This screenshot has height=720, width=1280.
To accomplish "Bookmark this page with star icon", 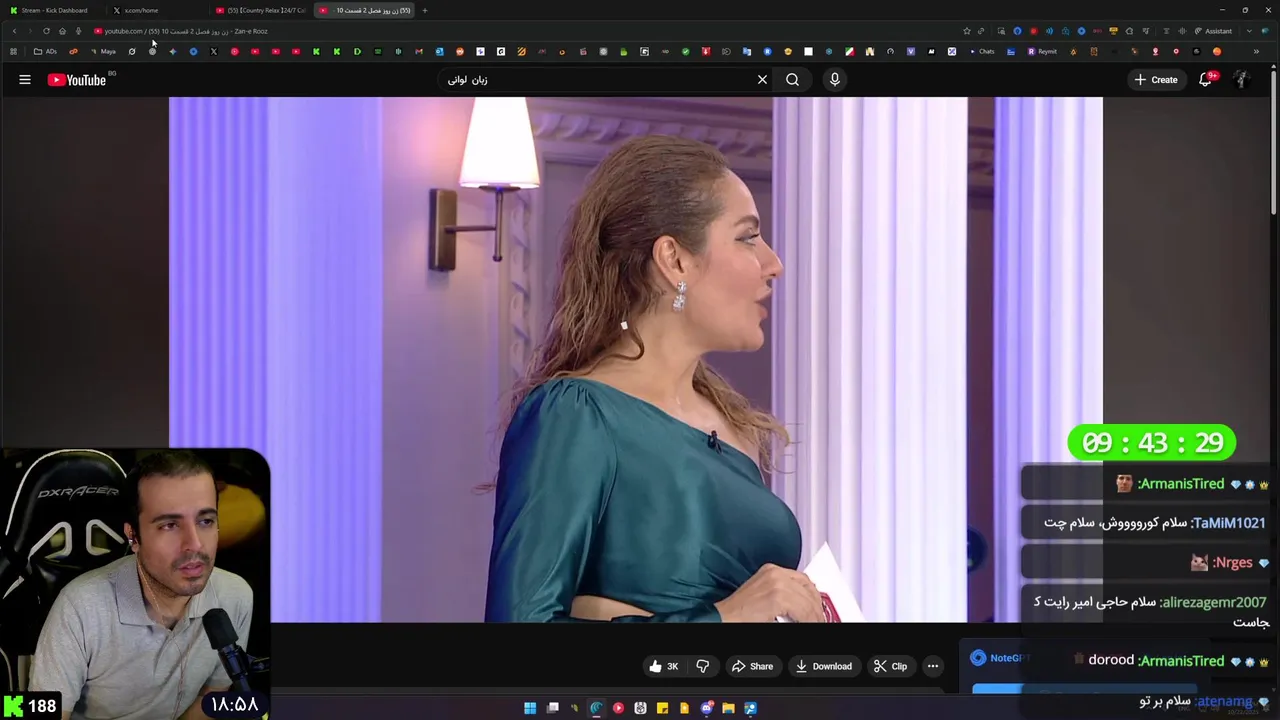I will coord(967,31).
